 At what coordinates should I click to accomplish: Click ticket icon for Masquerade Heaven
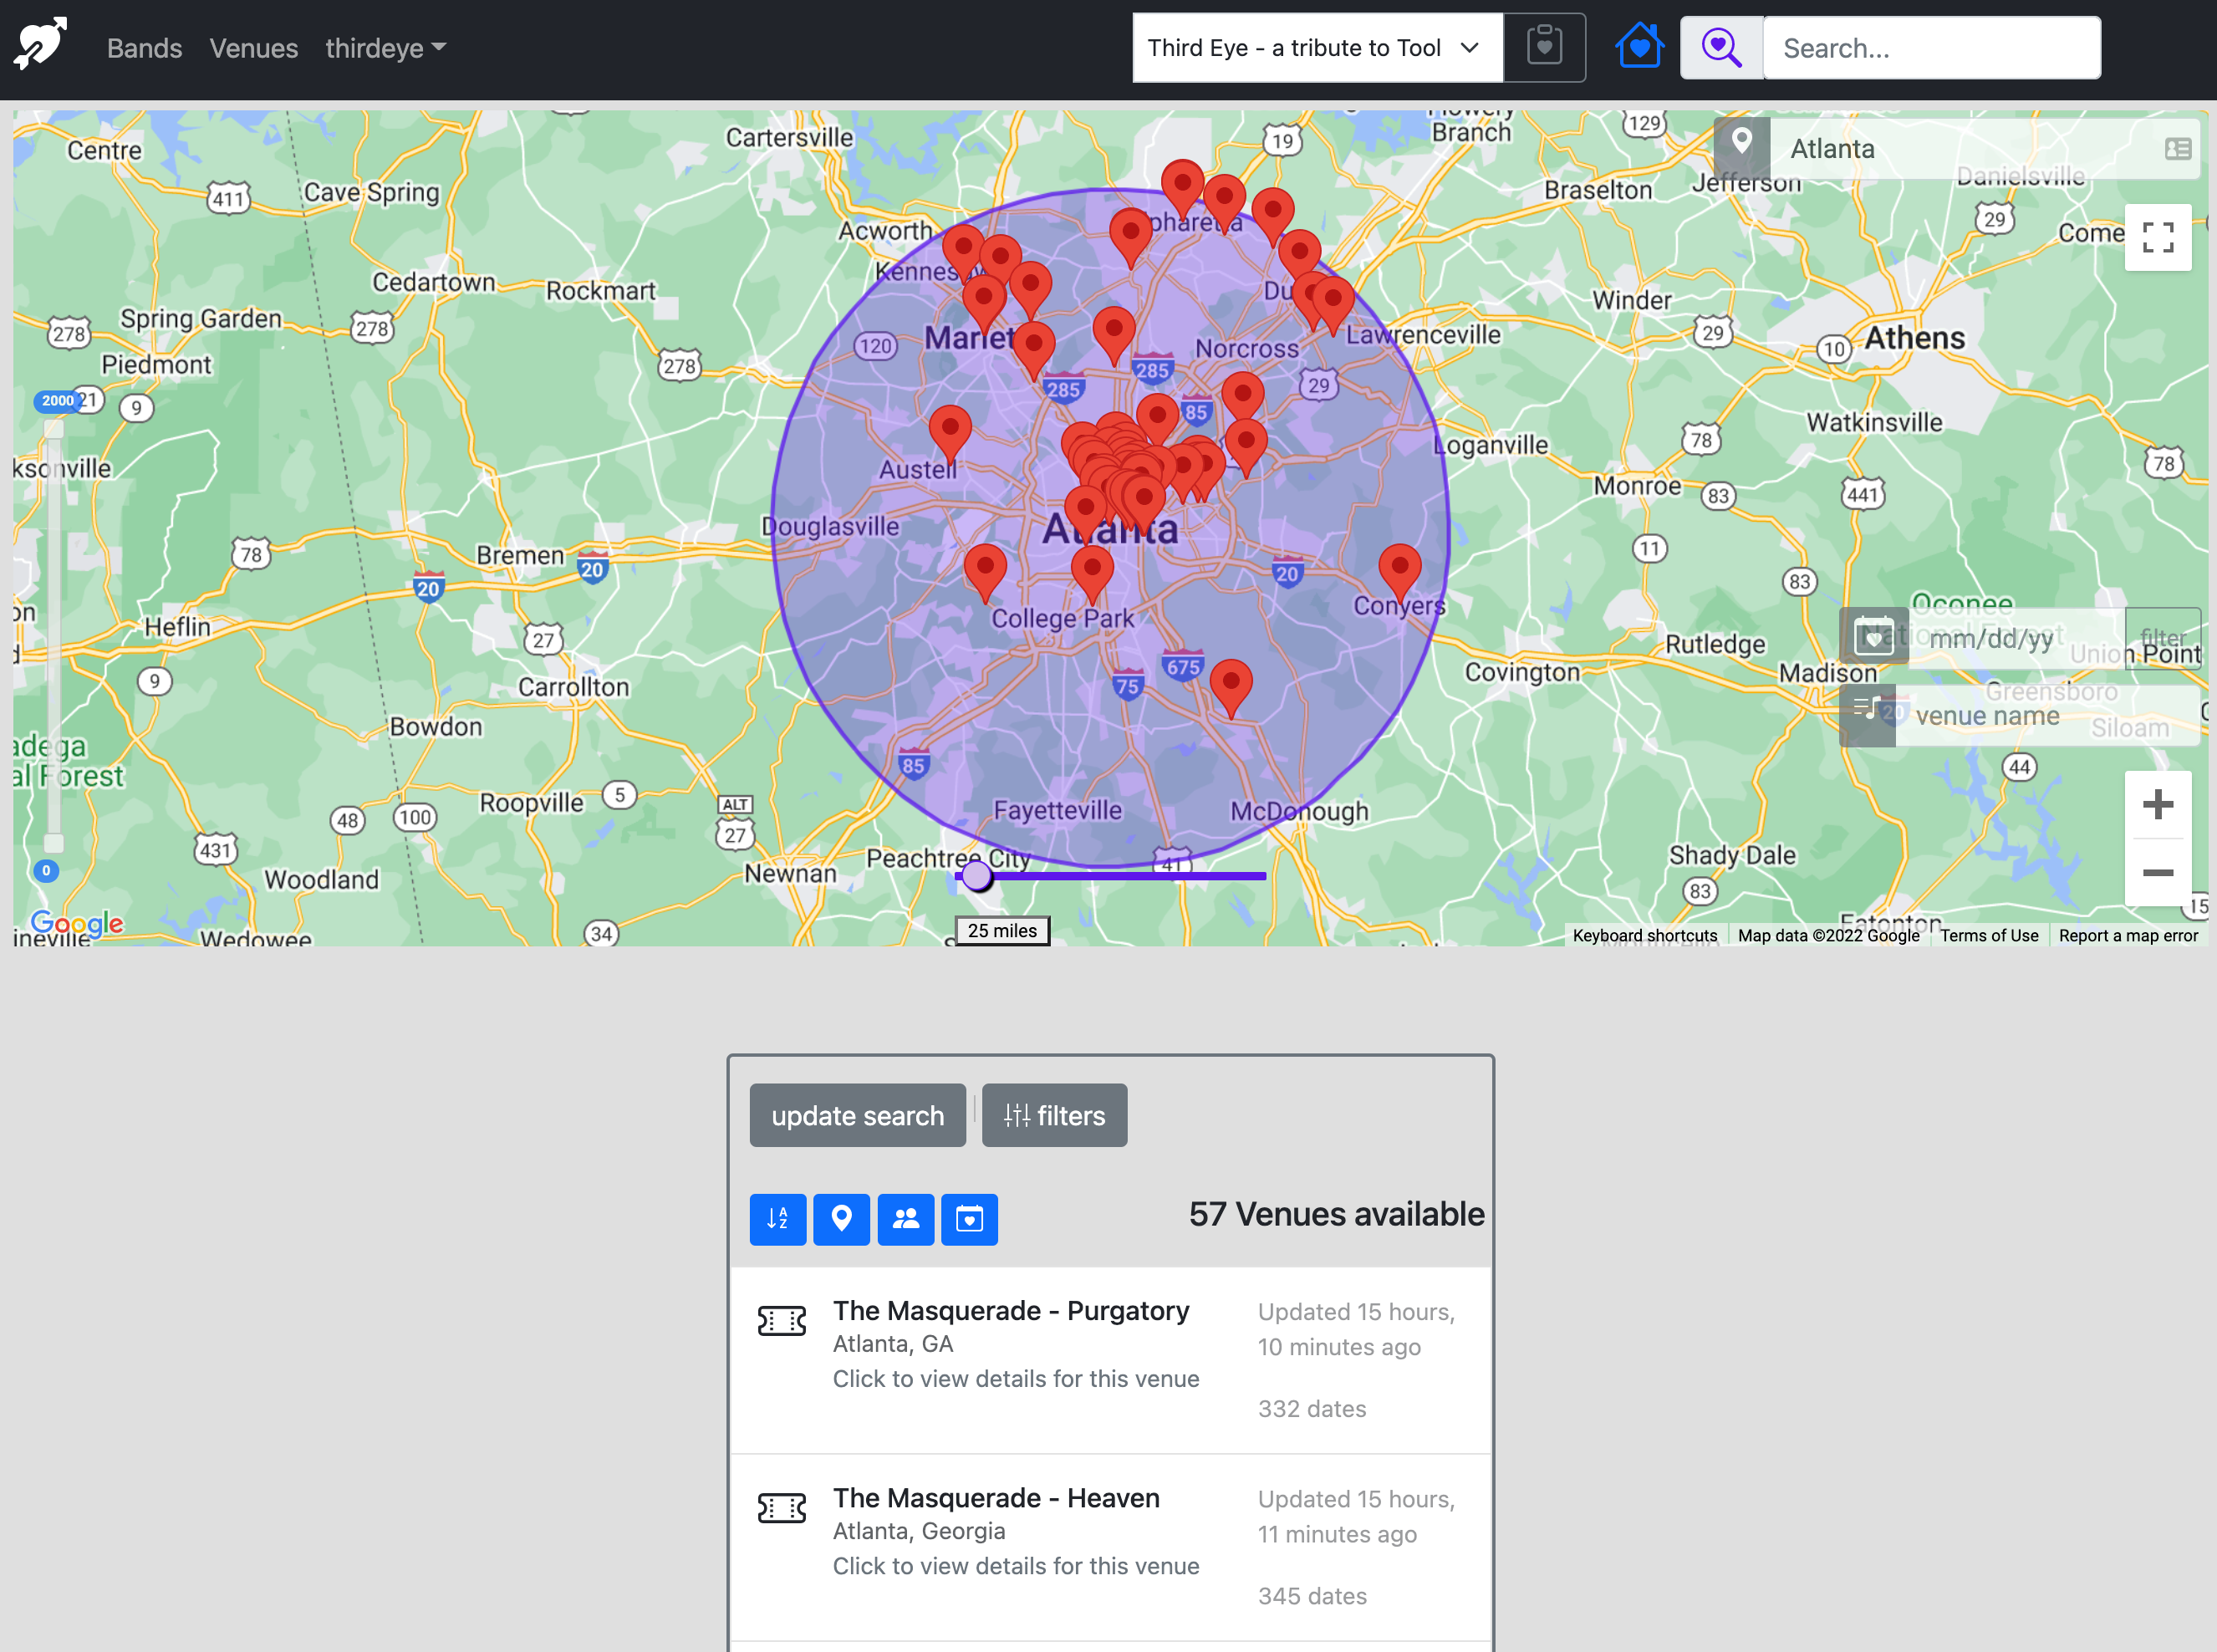pyautogui.click(x=781, y=1507)
